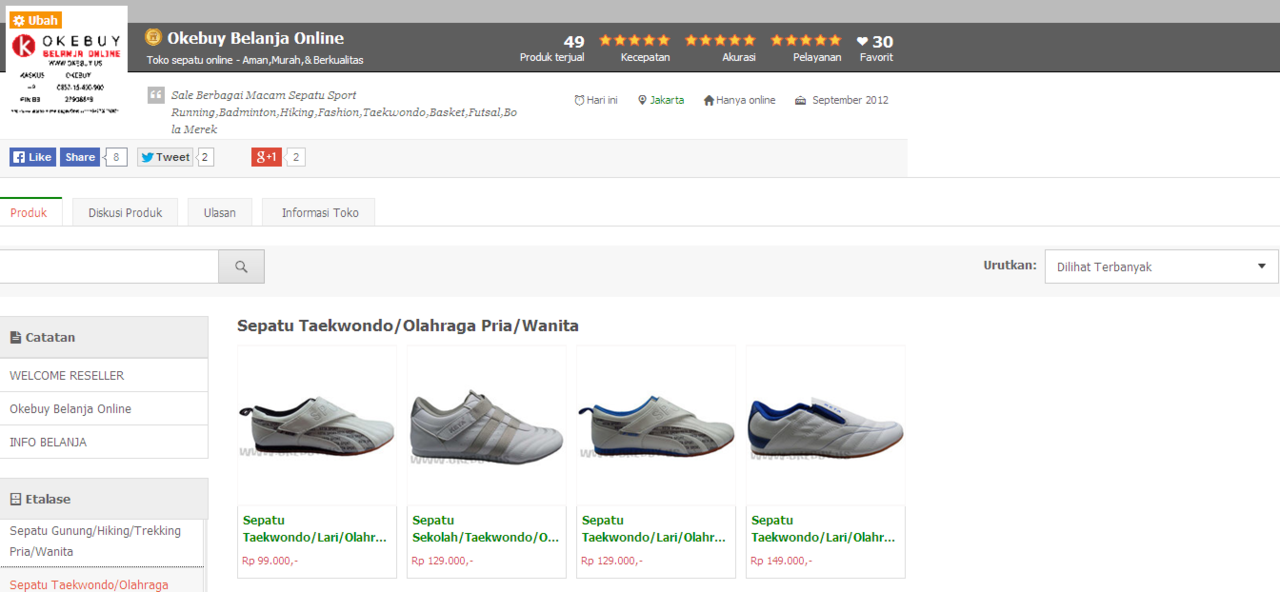Click the 49 Produk terjual counter
Image resolution: width=1280 pixels, height=592 pixels.
(x=553, y=48)
